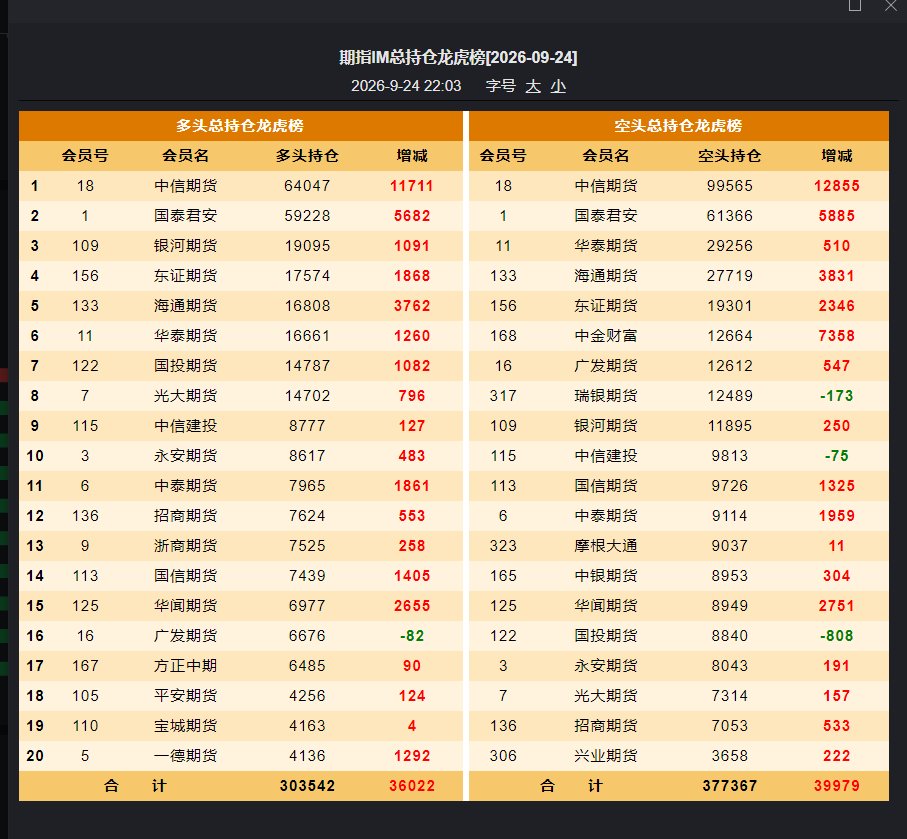Click short position value 19301
This screenshot has height=839, width=907.
(x=729, y=306)
